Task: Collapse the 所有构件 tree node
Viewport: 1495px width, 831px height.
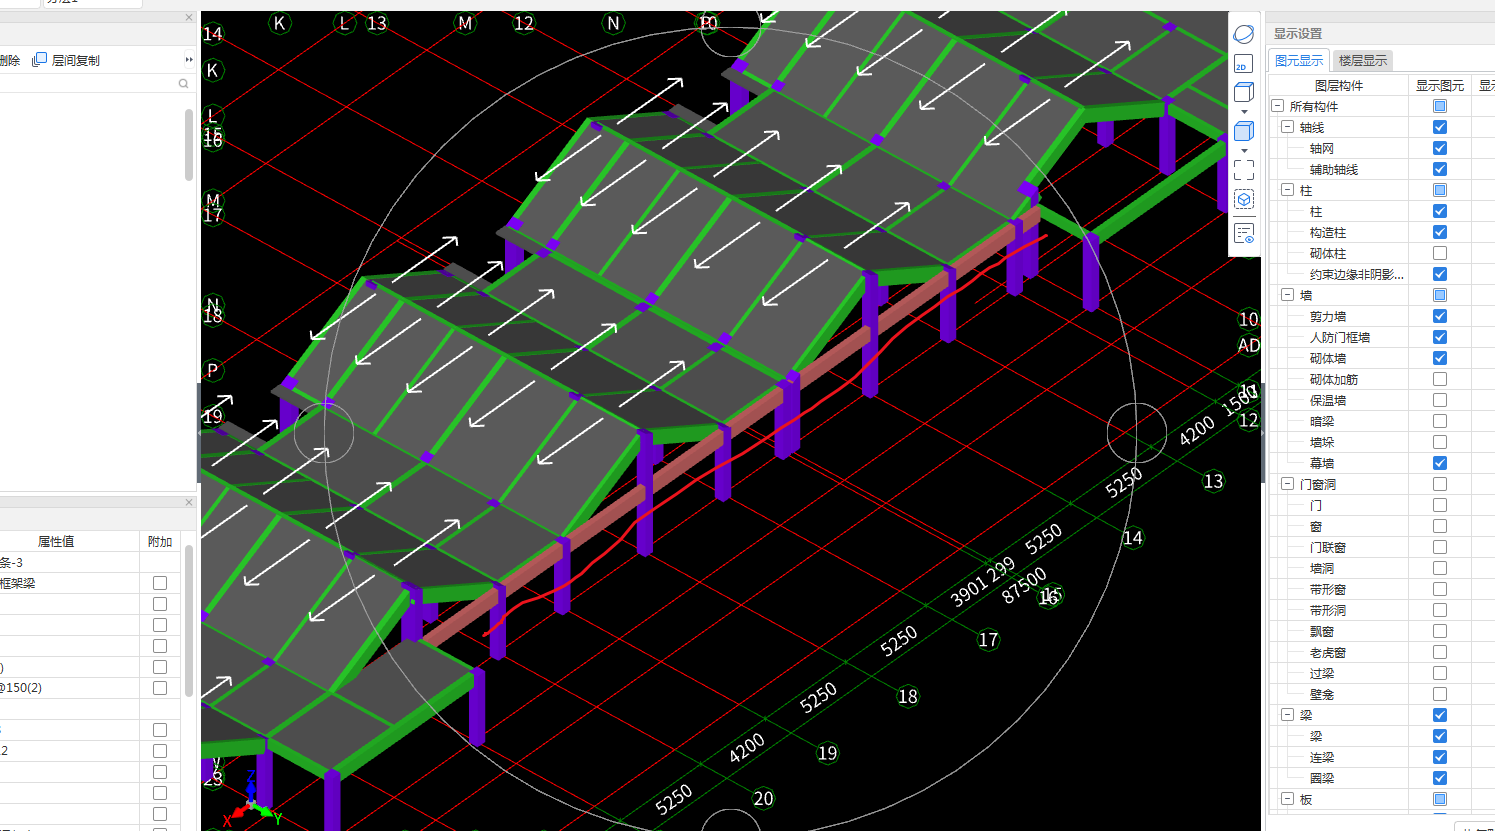Action: pyautogui.click(x=1277, y=106)
